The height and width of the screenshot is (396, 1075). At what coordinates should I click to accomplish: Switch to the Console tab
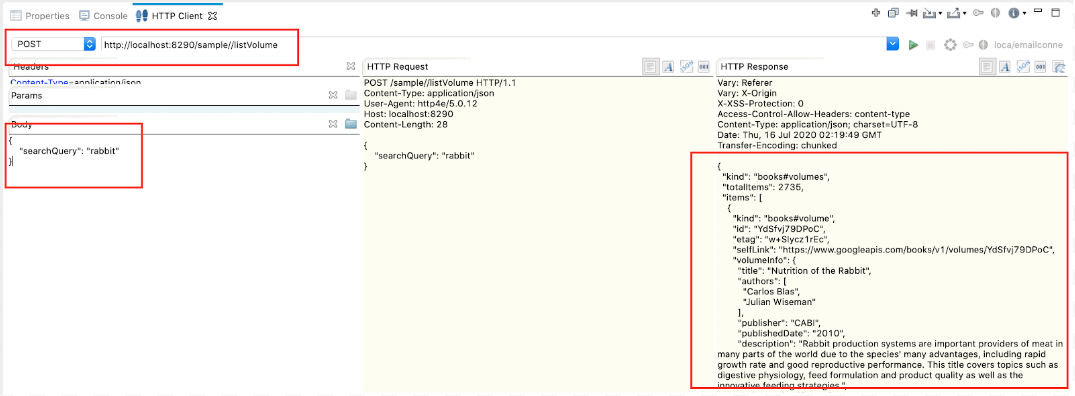(x=104, y=15)
